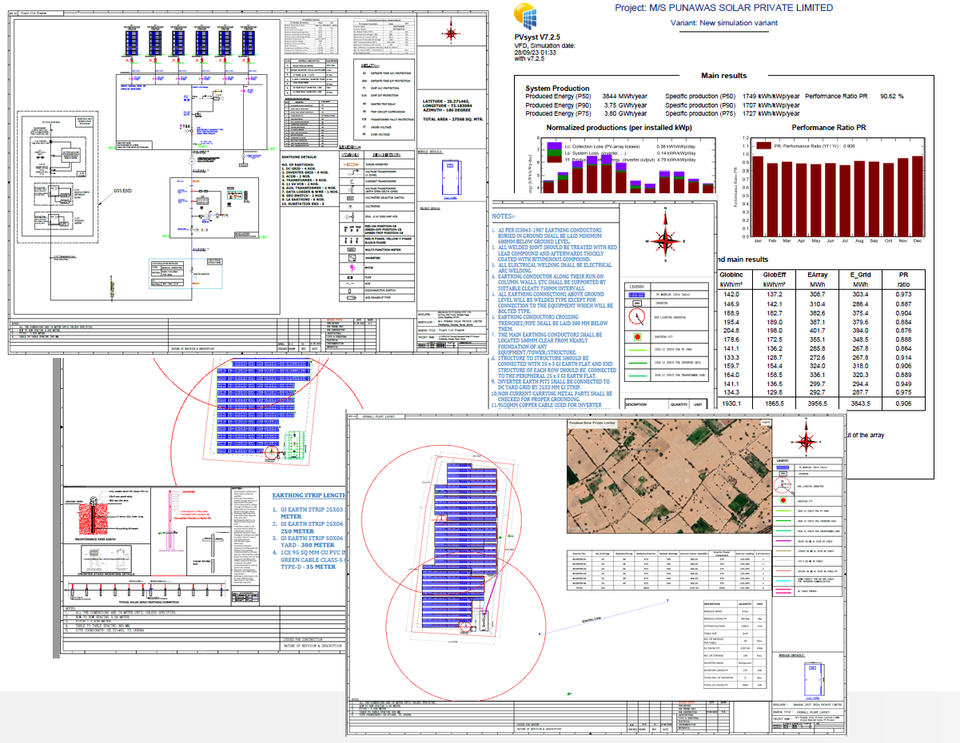The width and height of the screenshot is (960, 743).
Task: Click the lightning arrester symbol in the earthing legend
Action: [x=637, y=317]
